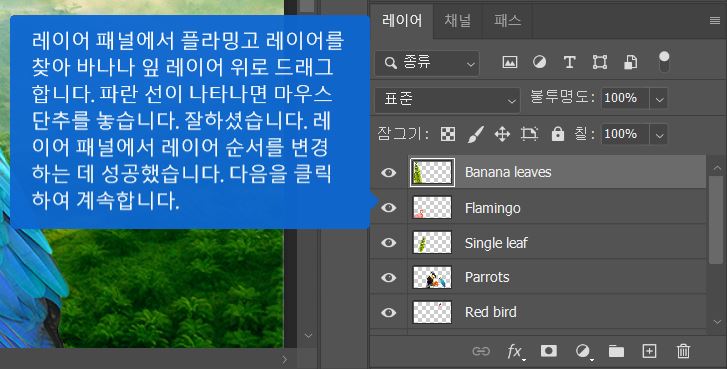Click the 칠 100% value field
The height and width of the screenshot is (369, 727).
625,134
